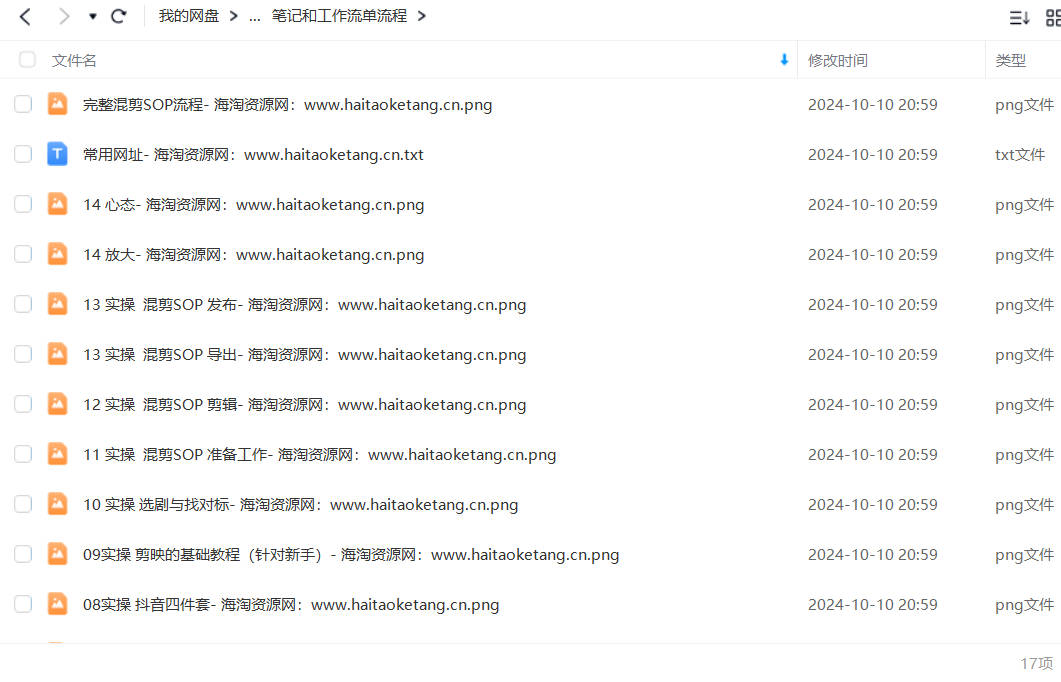The image size is (1061, 682).
Task: Tick checkbox for 11 实操 混剪SOP 准备工作
Action: [x=23, y=455]
